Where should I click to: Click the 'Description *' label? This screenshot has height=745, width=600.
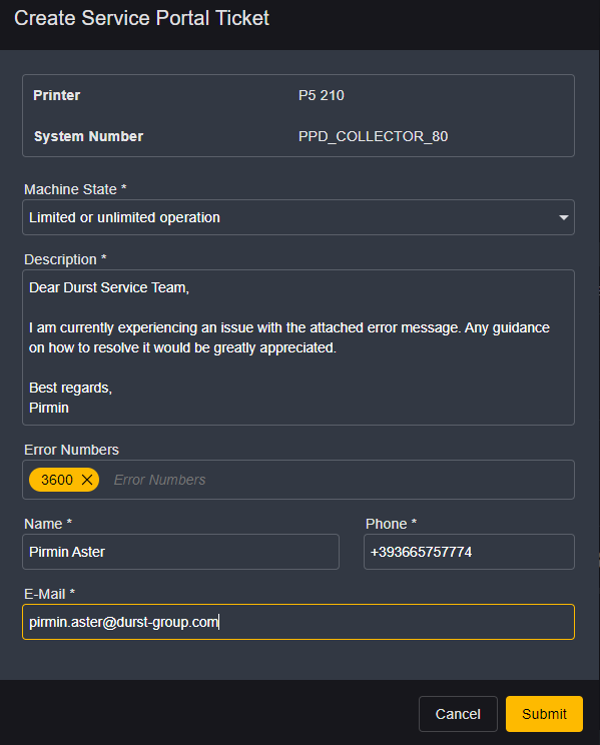coord(65,259)
